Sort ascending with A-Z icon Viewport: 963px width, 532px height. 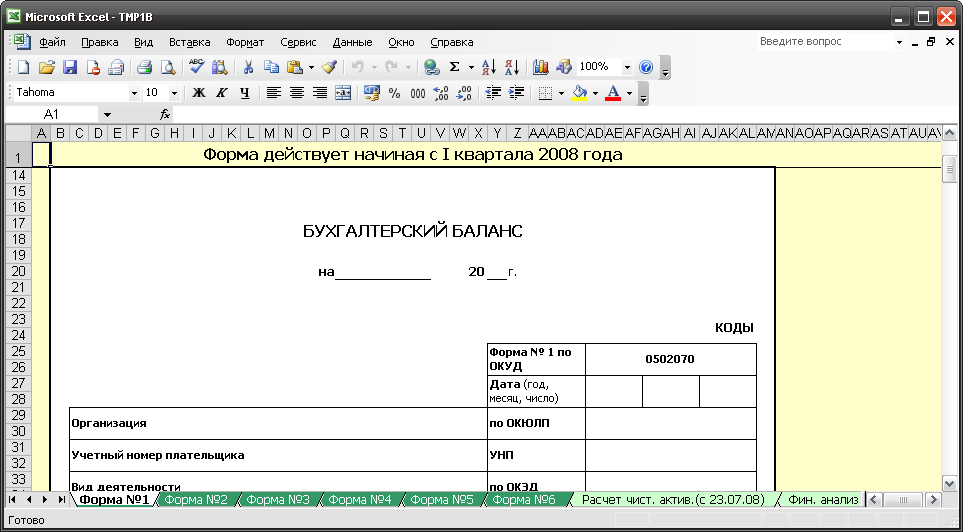point(489,67)
